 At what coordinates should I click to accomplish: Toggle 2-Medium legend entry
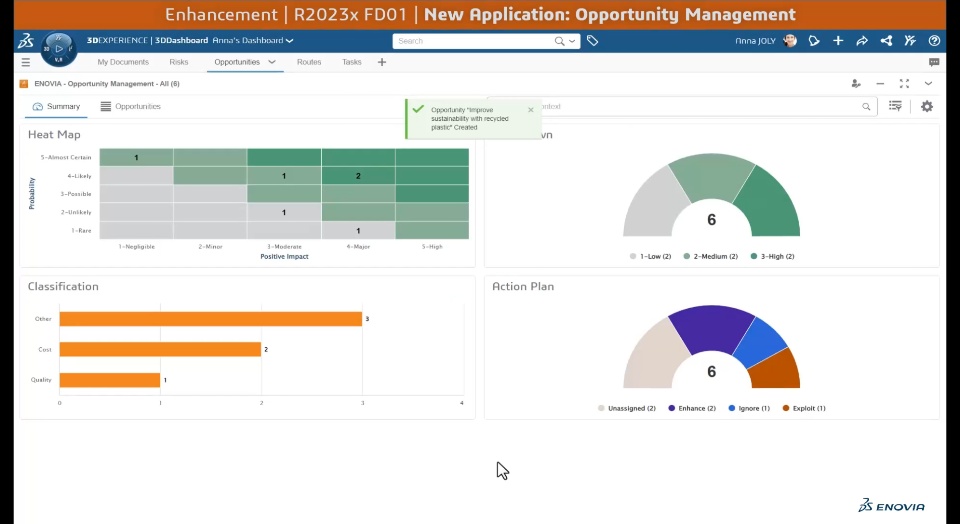[x=710, y=256]
